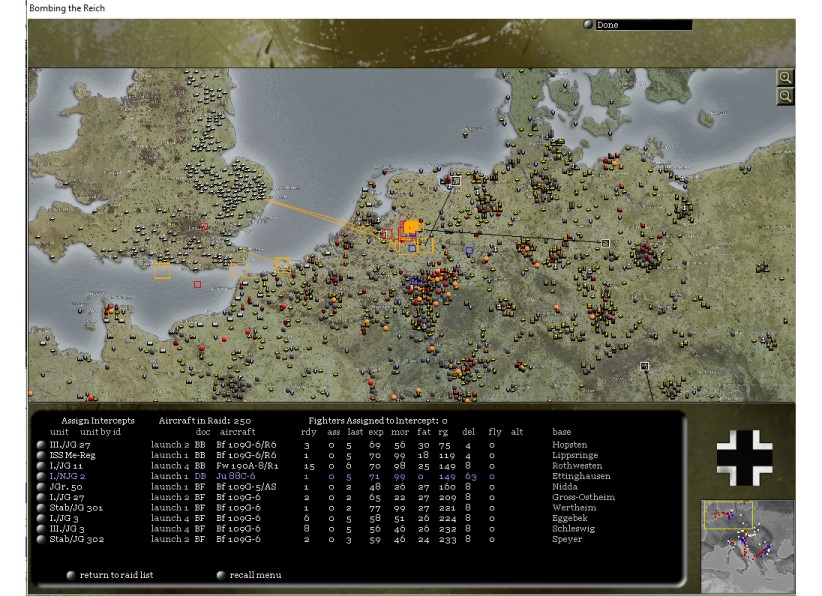The height and width of the screenshot is (596, 822).
Task: Click the Nidda base name
Action: [565, 487]
